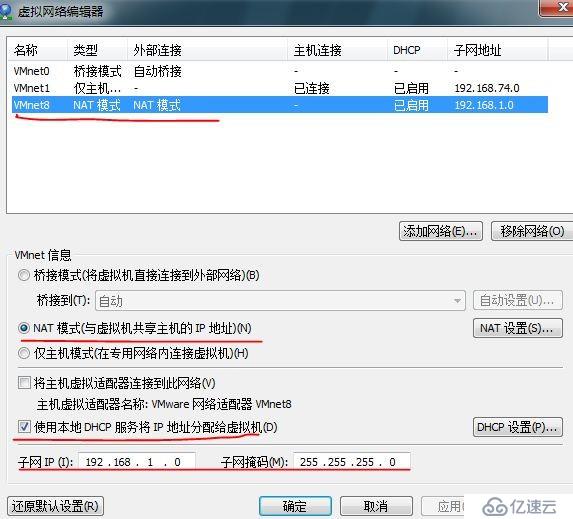Viewport: 573px width, 519px height.
Task: Click 桥接模式 type cell of VMnet0
Action: click(x=97, y=71)
